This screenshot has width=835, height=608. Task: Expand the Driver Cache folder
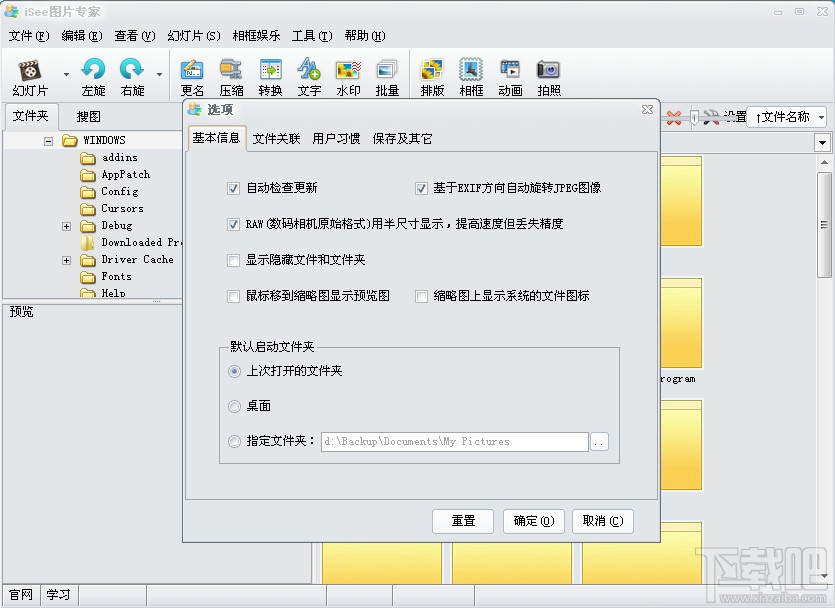tap(66, 259)
